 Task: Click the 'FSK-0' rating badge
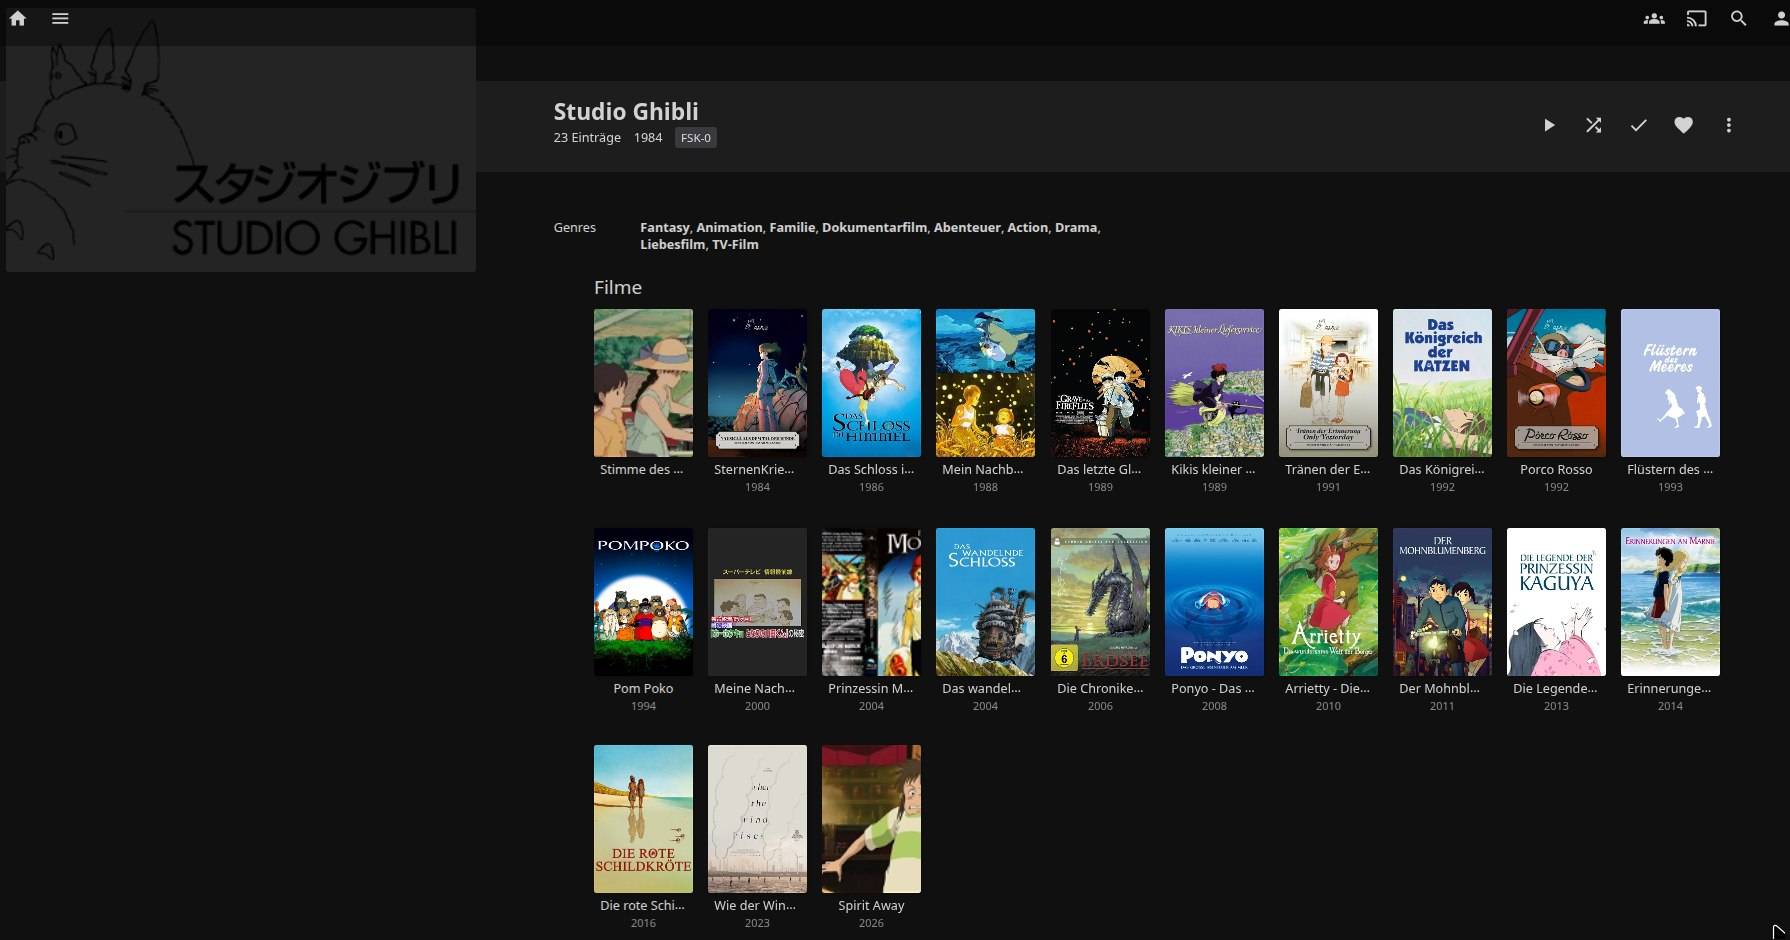[x=696, y=138]
